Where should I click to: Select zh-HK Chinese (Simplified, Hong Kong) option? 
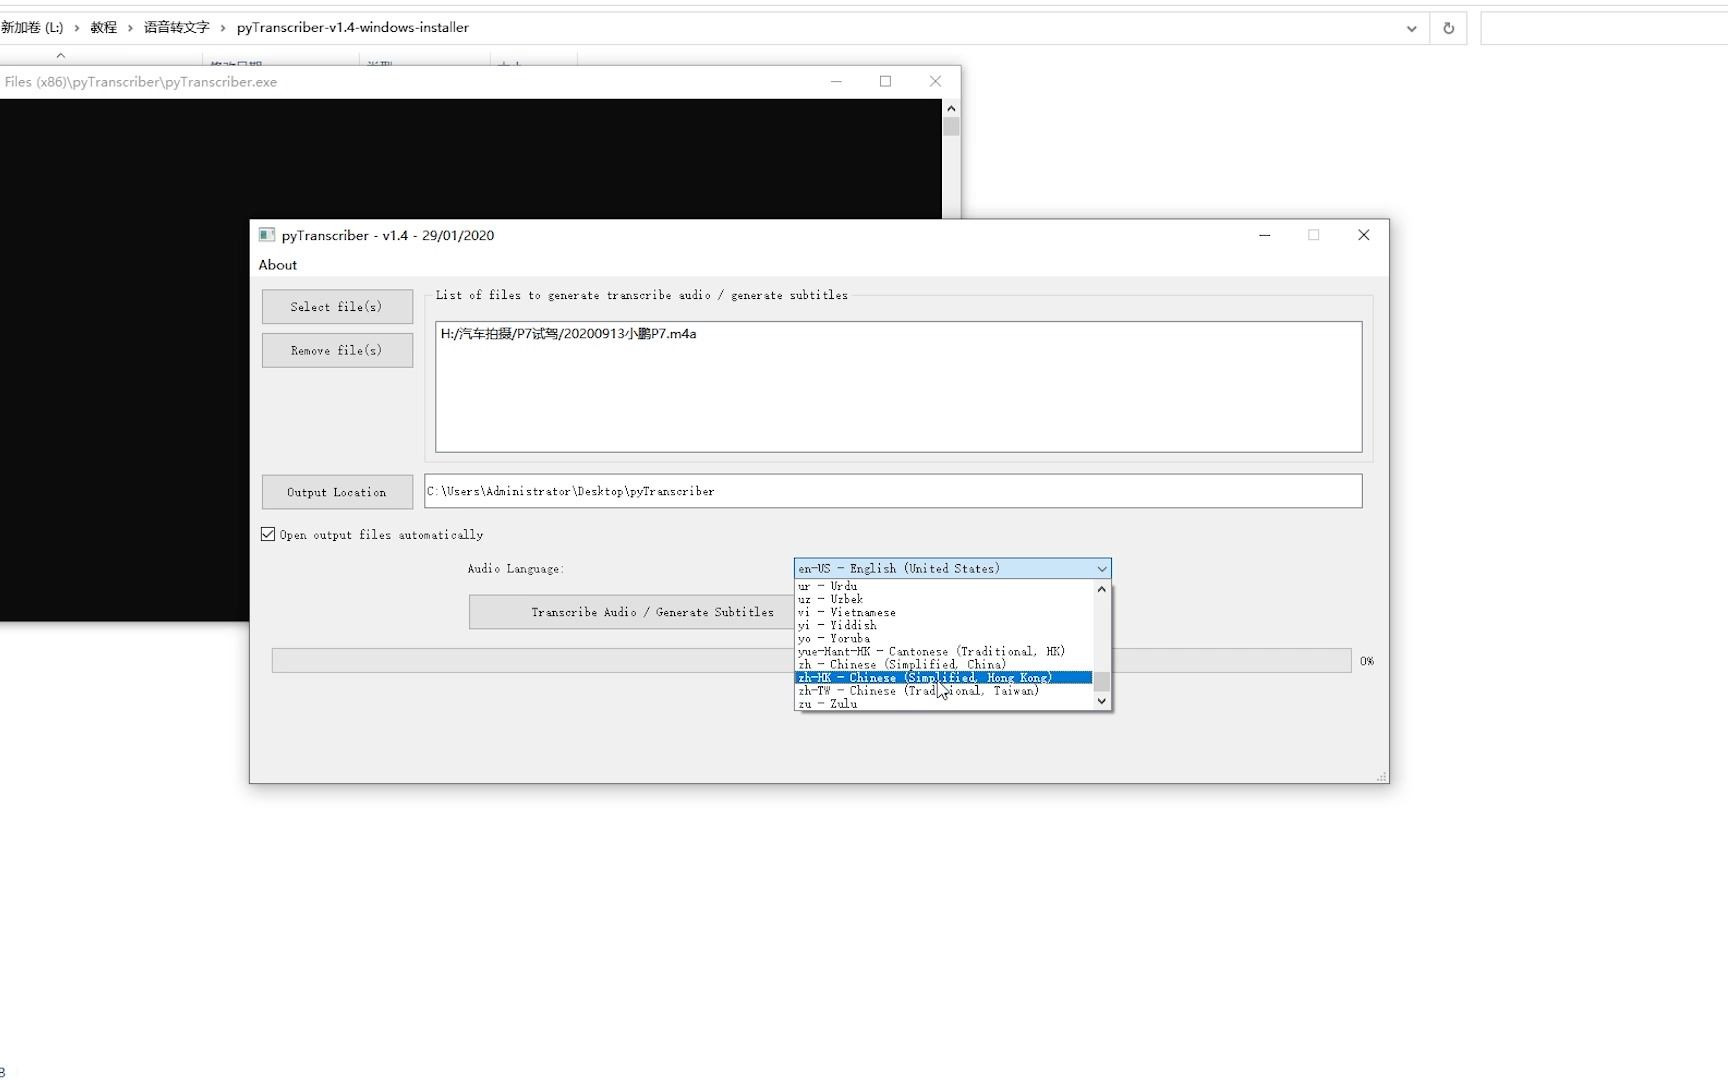tap(943, 677)
